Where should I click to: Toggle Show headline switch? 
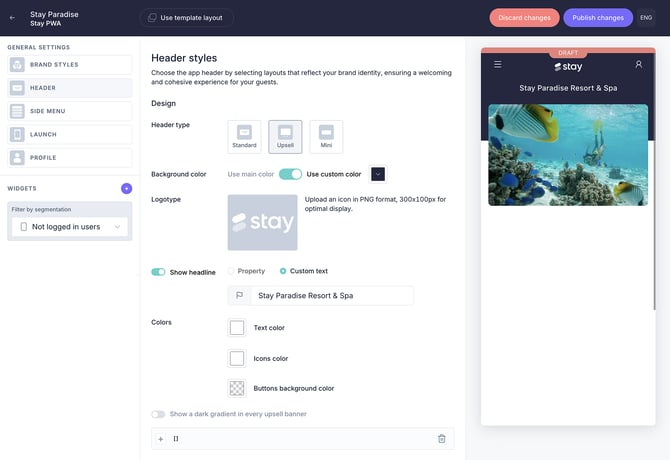click(x=158, y=272)
